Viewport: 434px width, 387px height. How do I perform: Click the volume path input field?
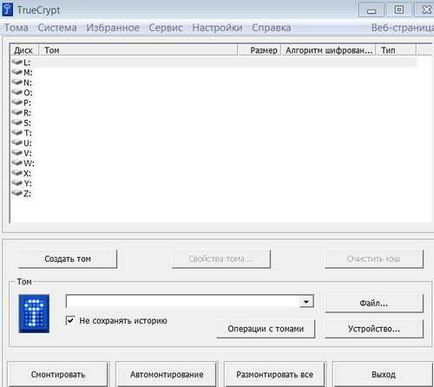[x=183, y=302]
